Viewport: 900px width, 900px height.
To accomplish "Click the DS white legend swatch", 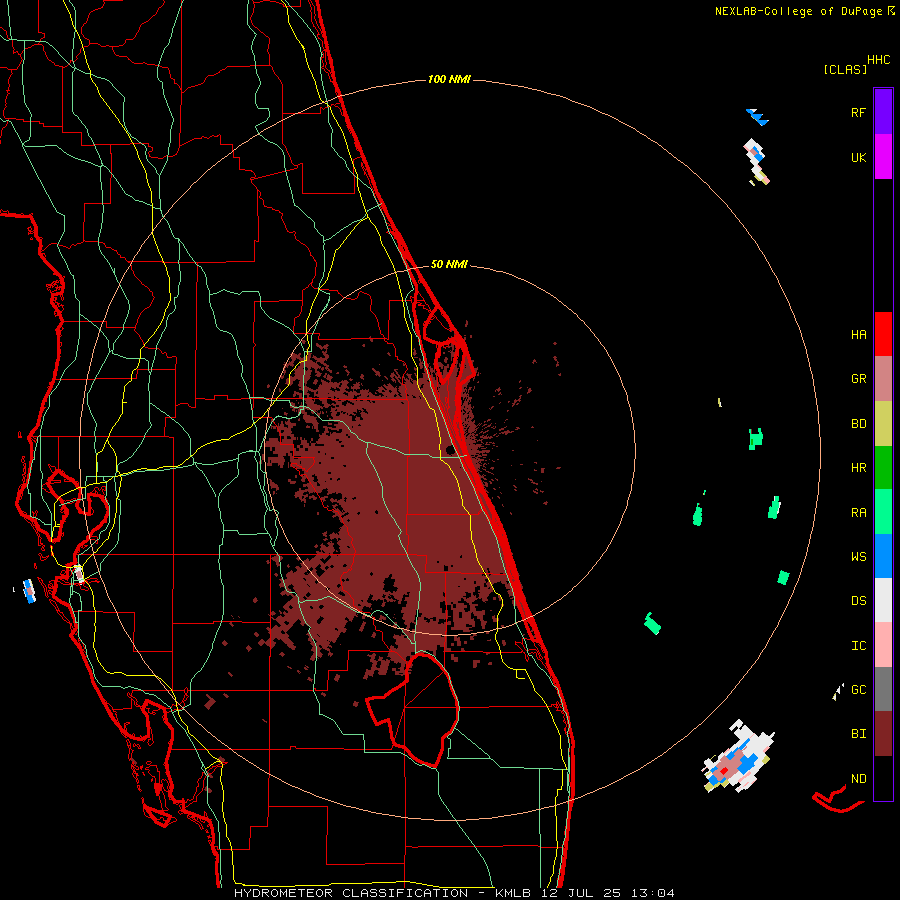I will tap(883, 600).
